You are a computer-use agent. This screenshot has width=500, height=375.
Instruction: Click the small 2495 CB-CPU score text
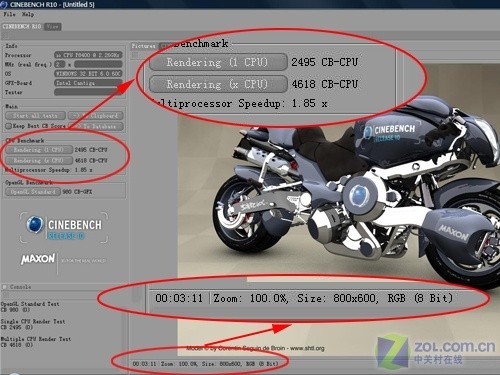click(91, 150)
